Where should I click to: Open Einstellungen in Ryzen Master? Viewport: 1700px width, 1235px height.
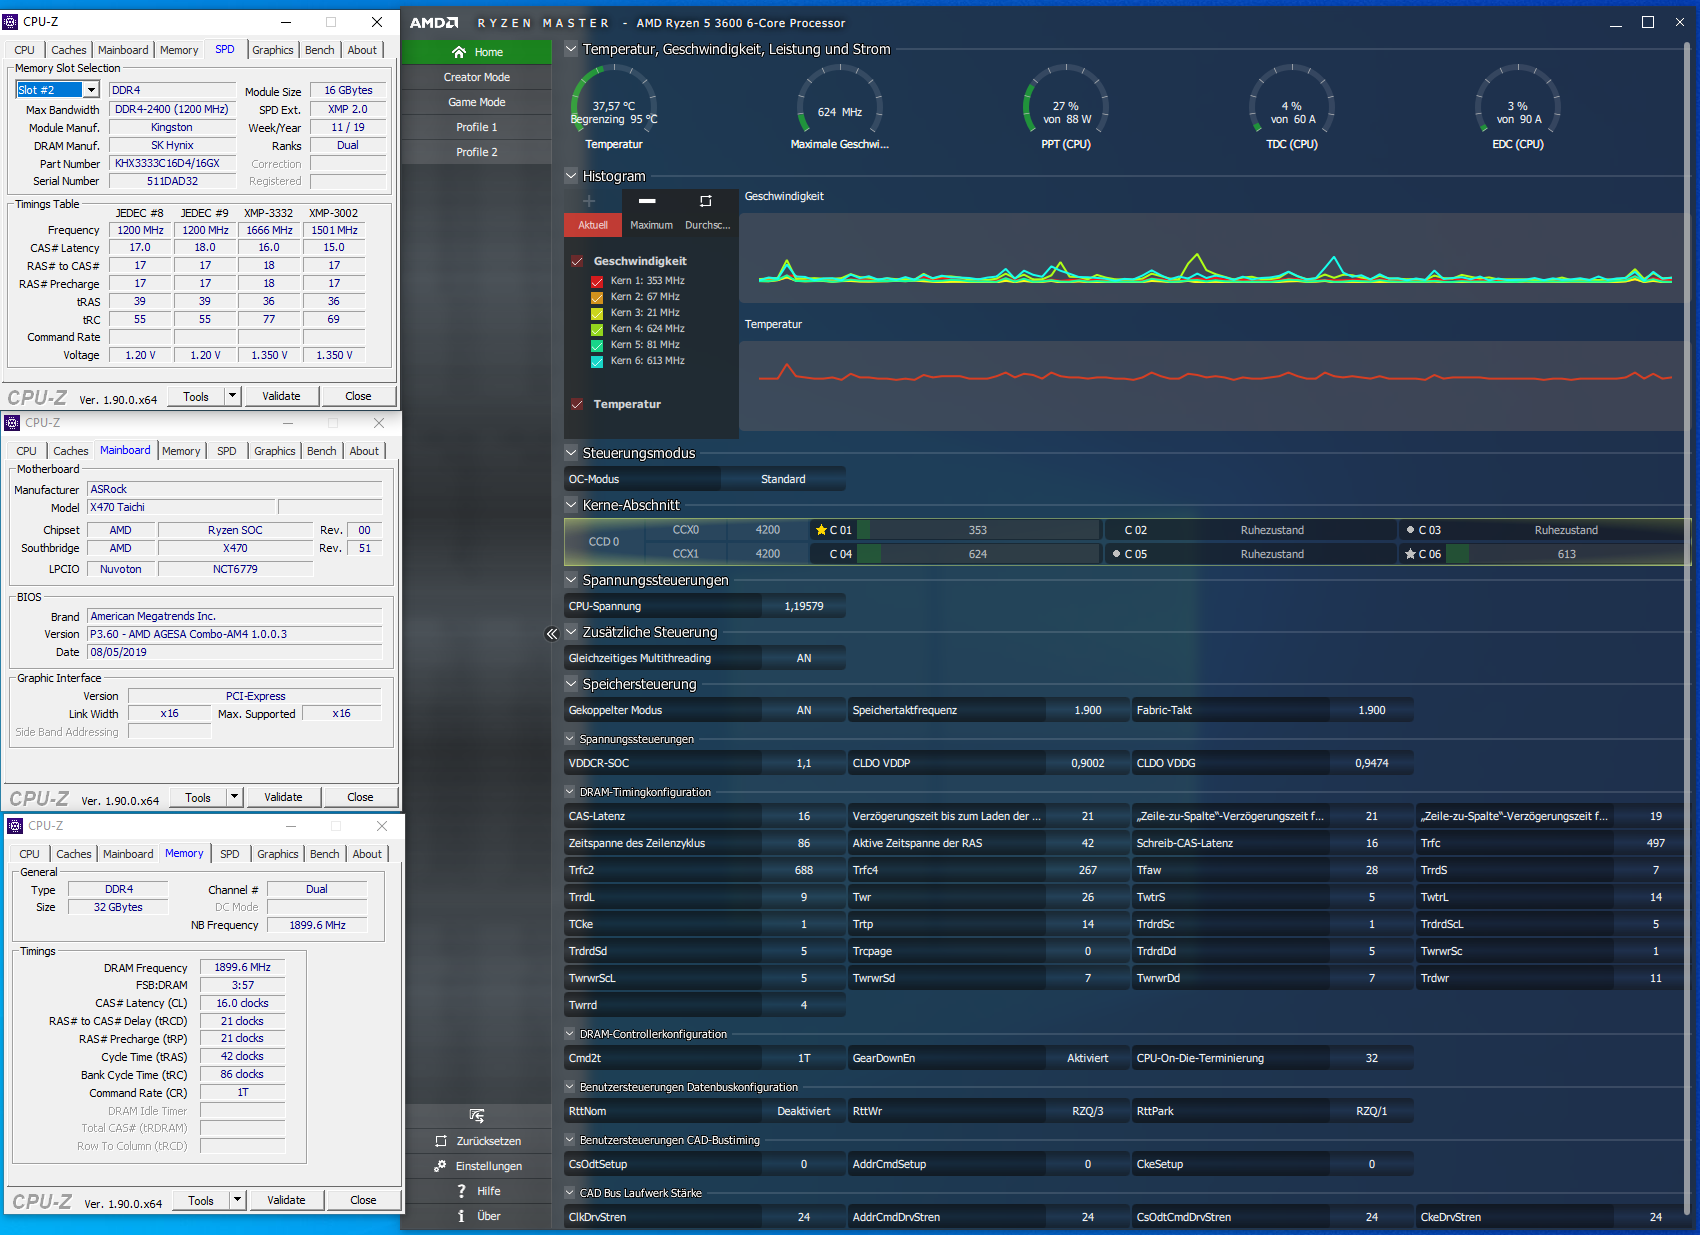(478, 1166)
